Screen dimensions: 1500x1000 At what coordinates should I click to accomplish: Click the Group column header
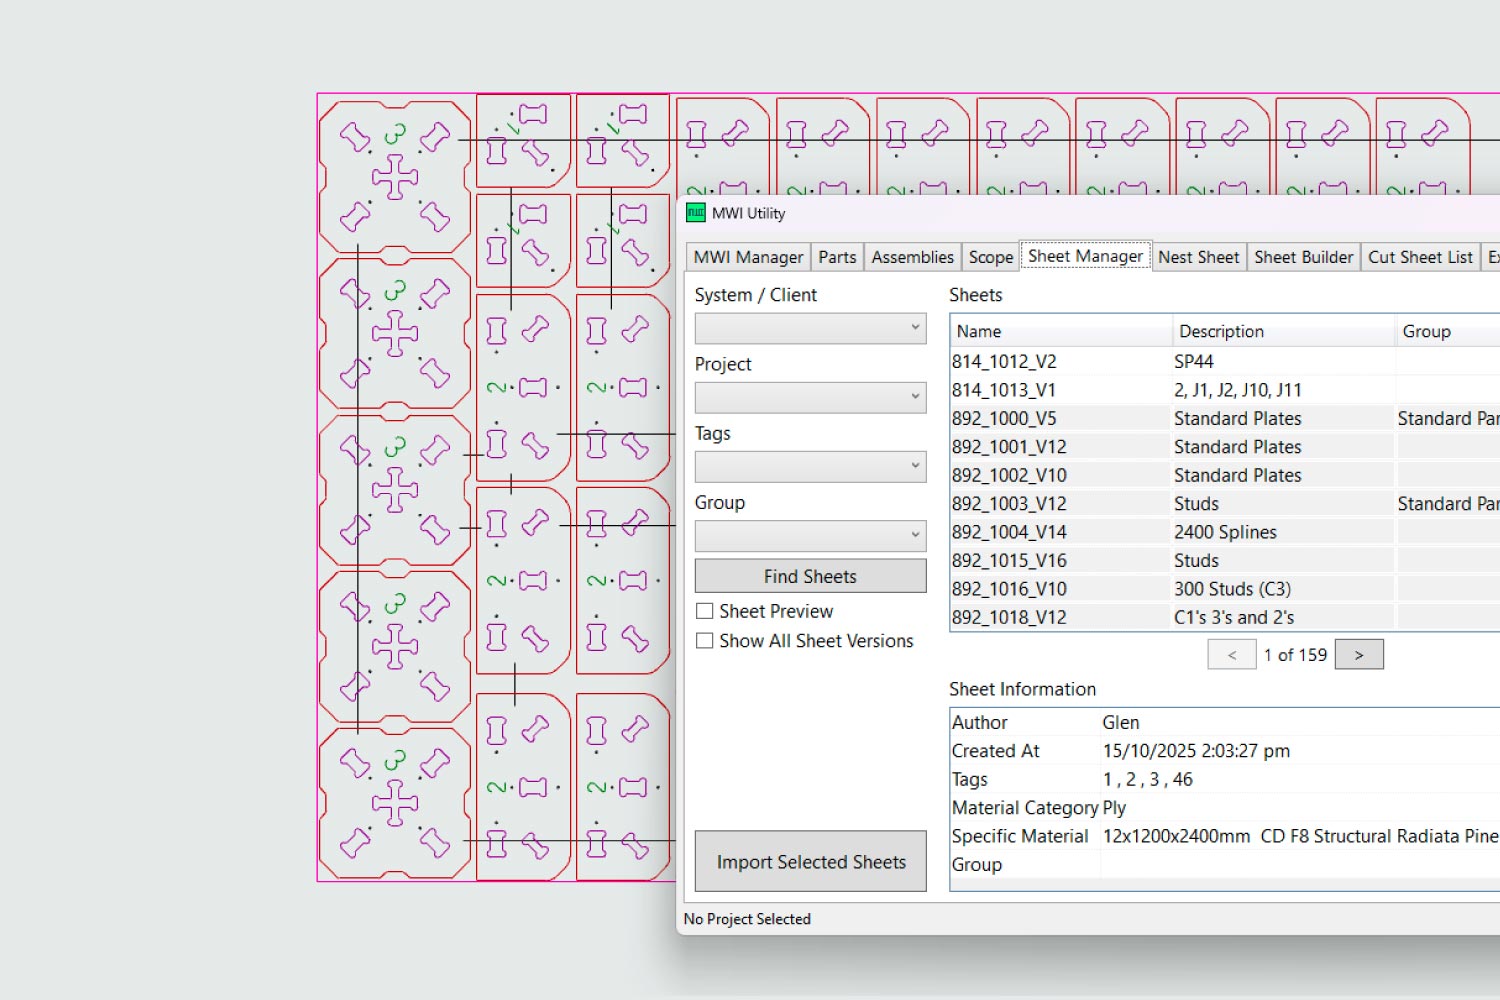pyautogui.click(x=1448, y=331)
